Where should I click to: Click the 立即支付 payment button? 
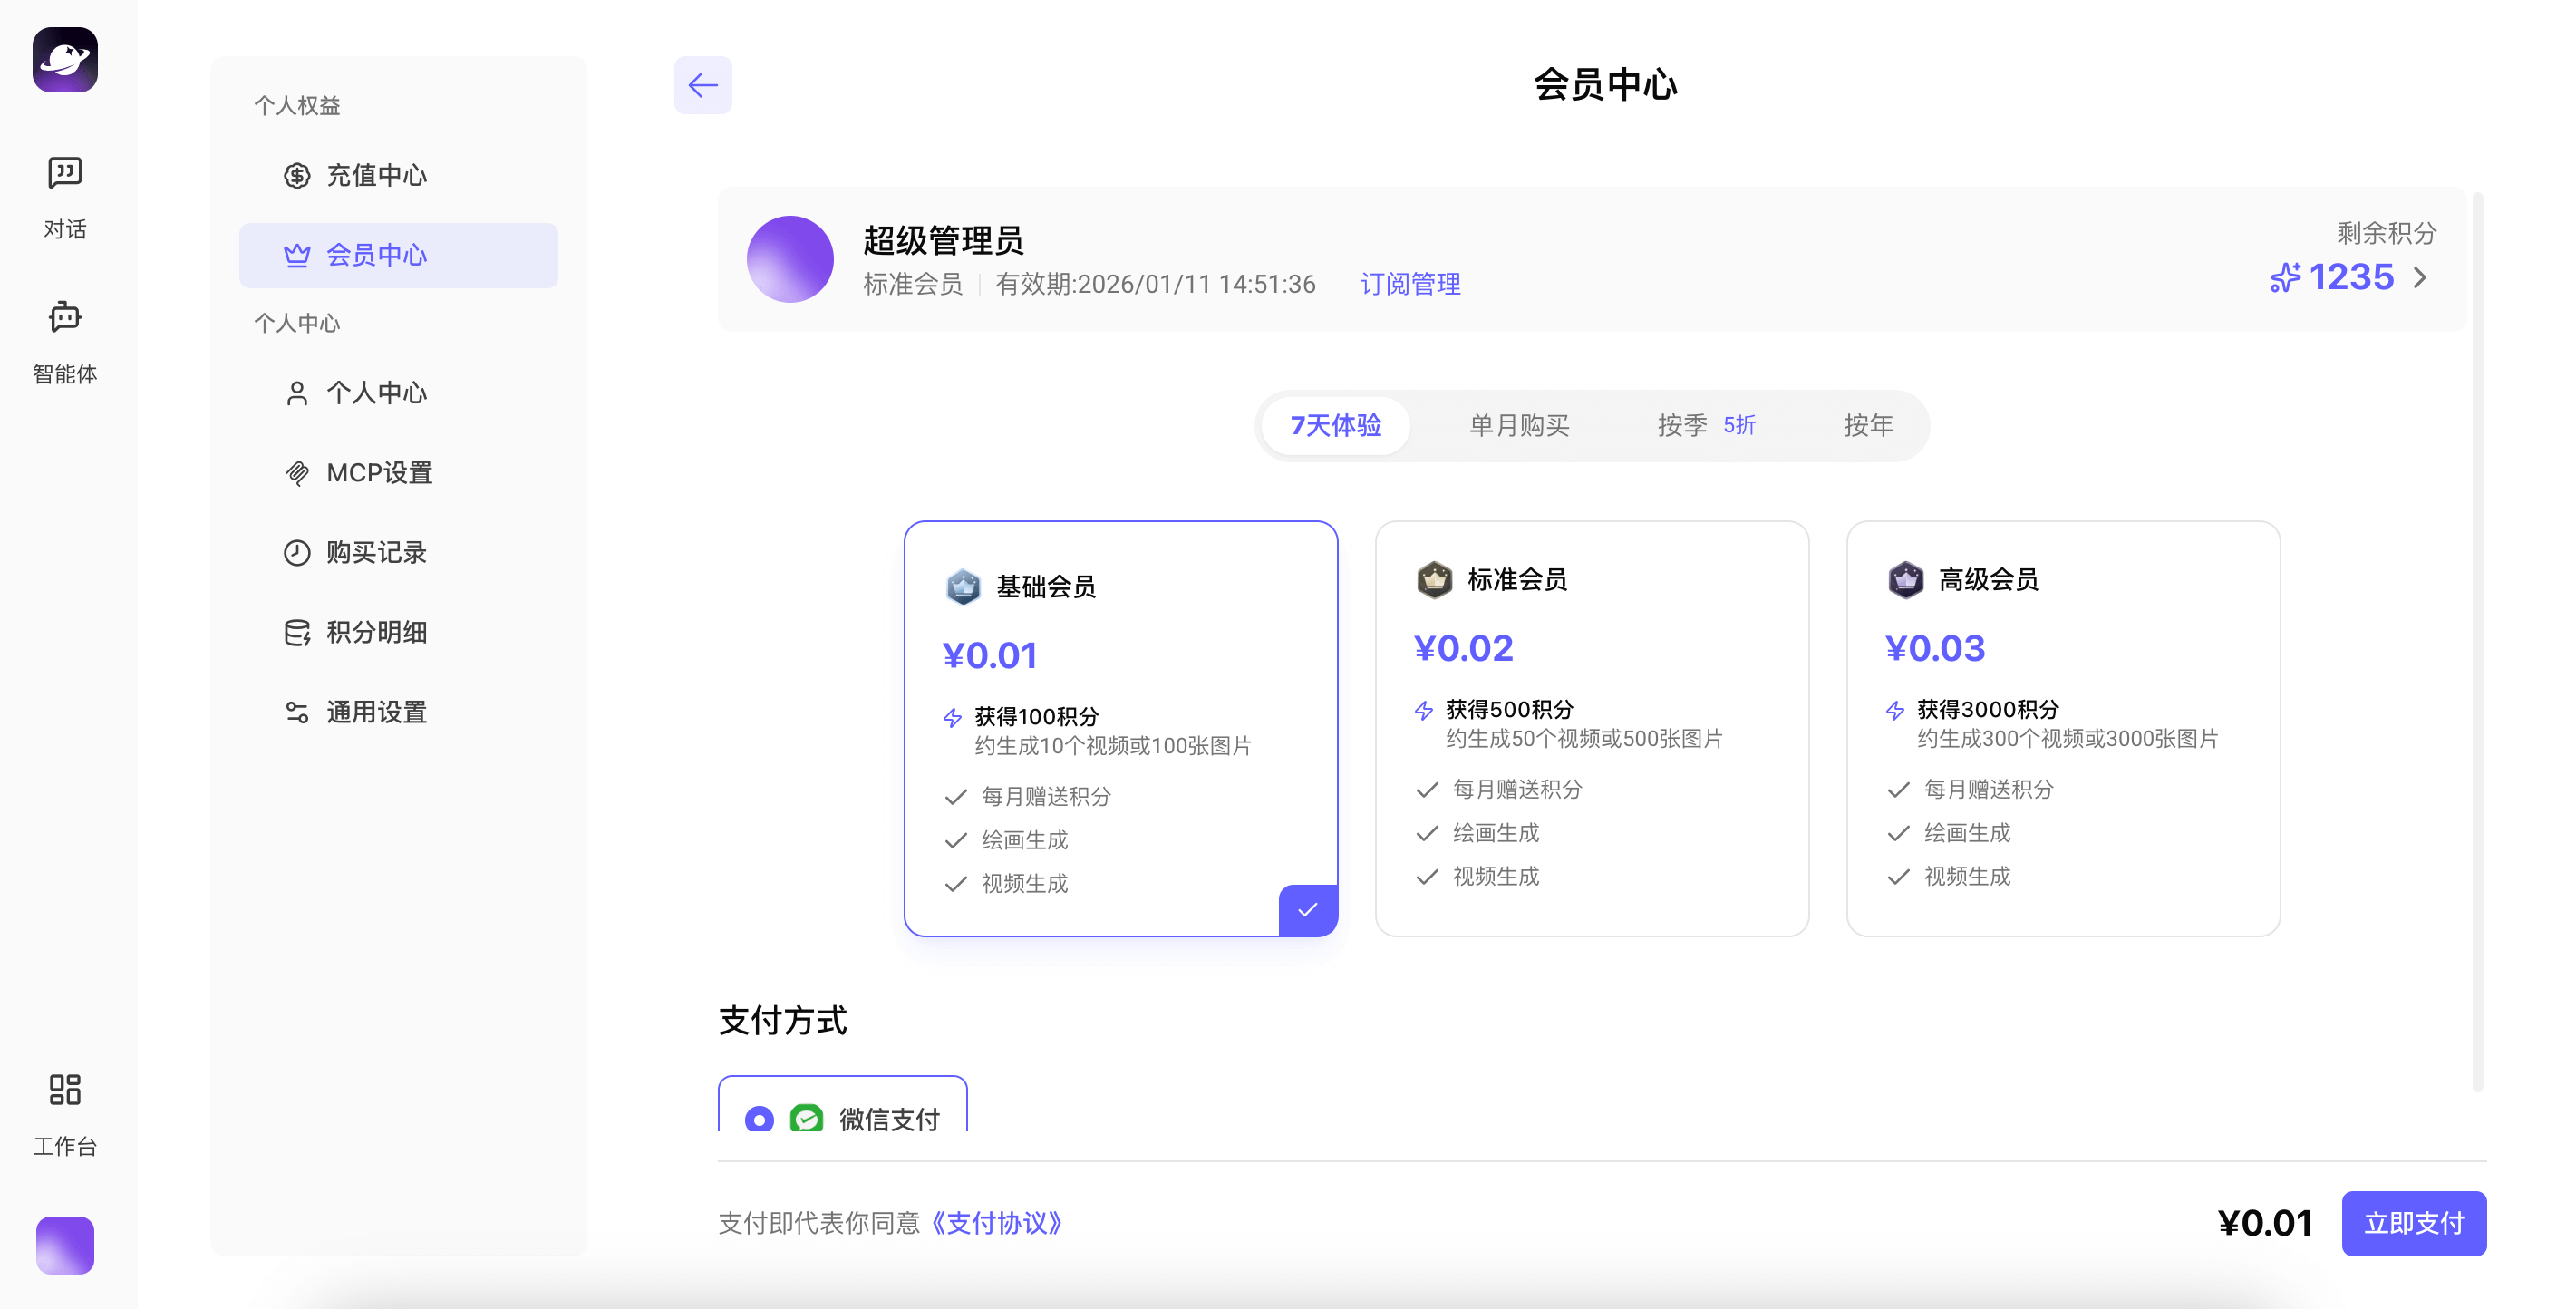[2414, 1223]
